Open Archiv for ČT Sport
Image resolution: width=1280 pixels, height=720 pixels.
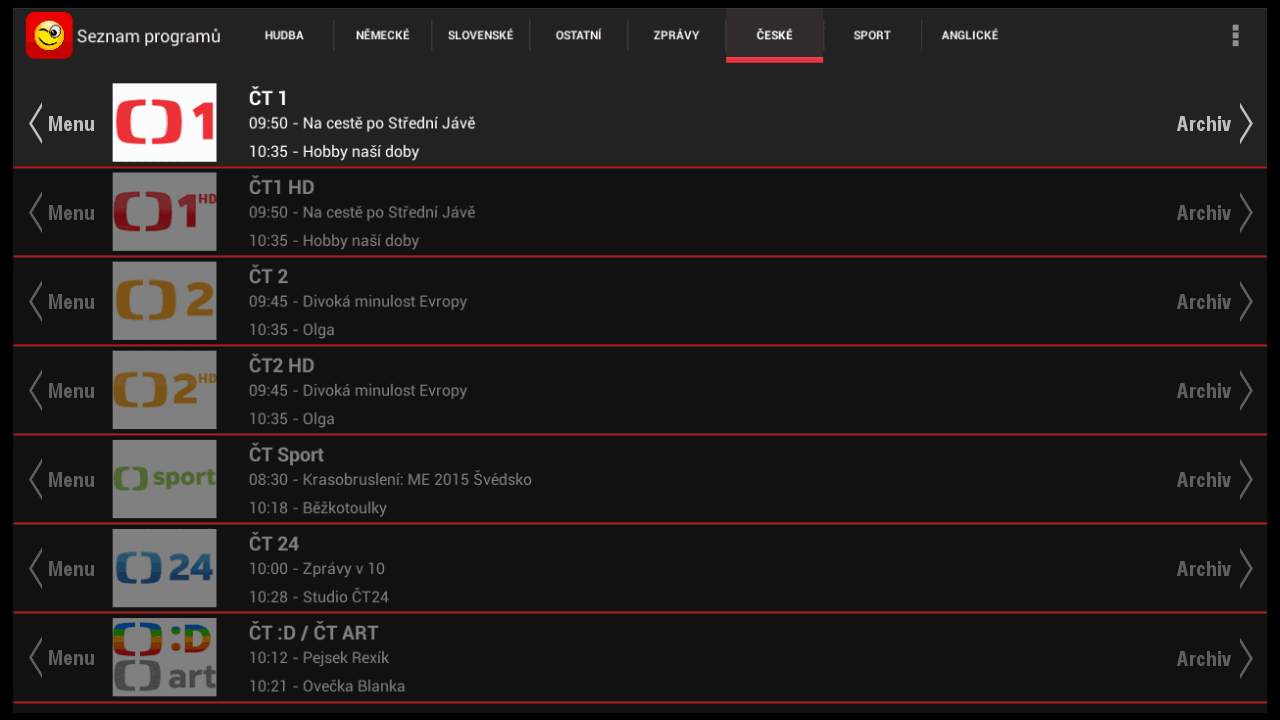click(x=1214, y=480)
